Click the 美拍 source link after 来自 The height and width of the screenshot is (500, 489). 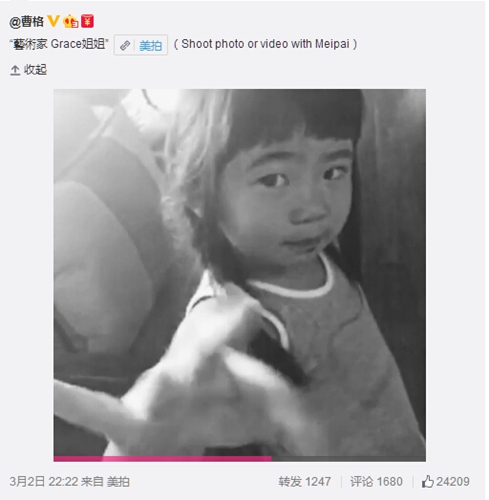[x=118, y=482]
